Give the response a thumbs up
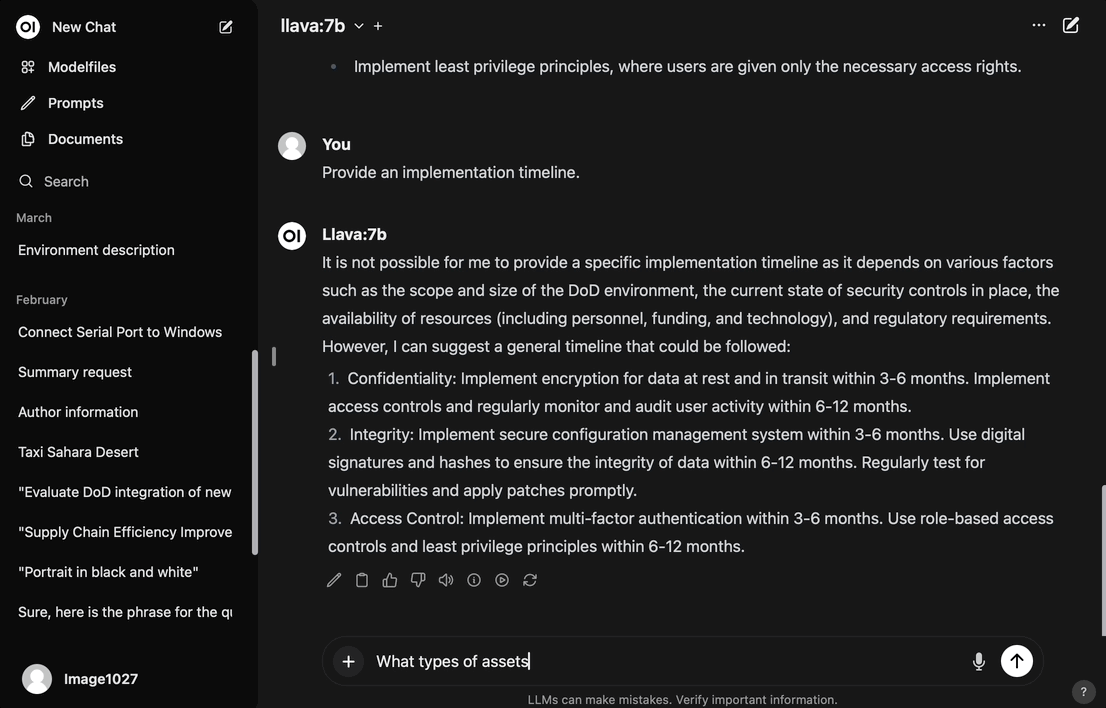 click(x=390, y=580)
